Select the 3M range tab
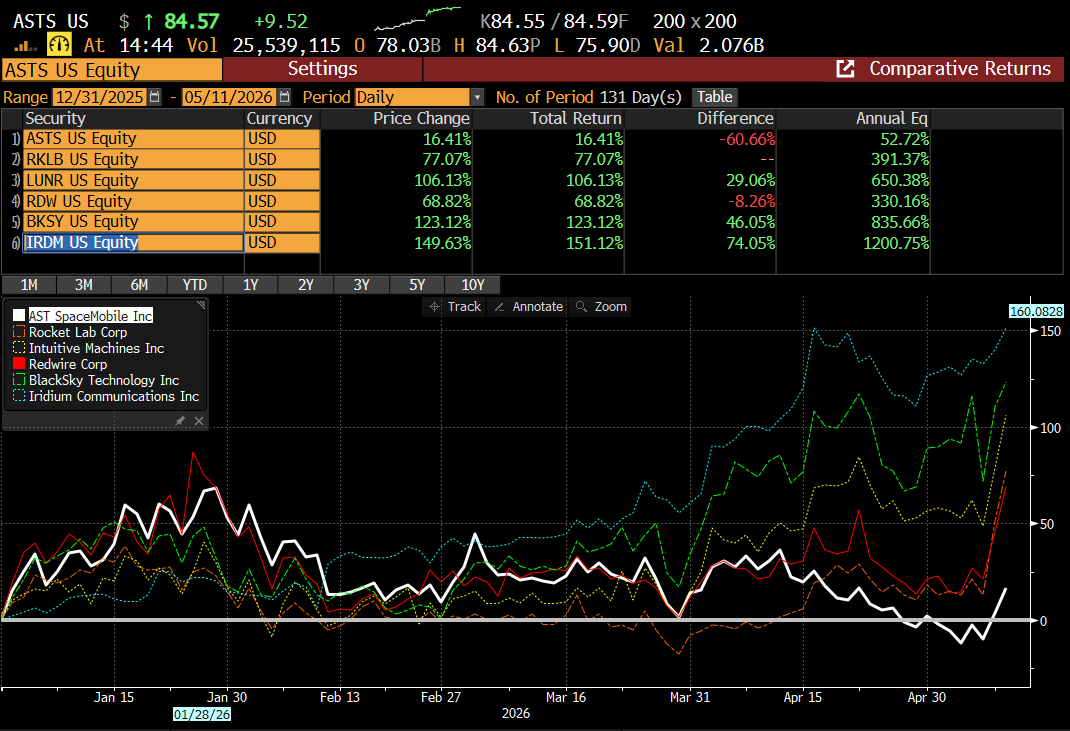 84,285
